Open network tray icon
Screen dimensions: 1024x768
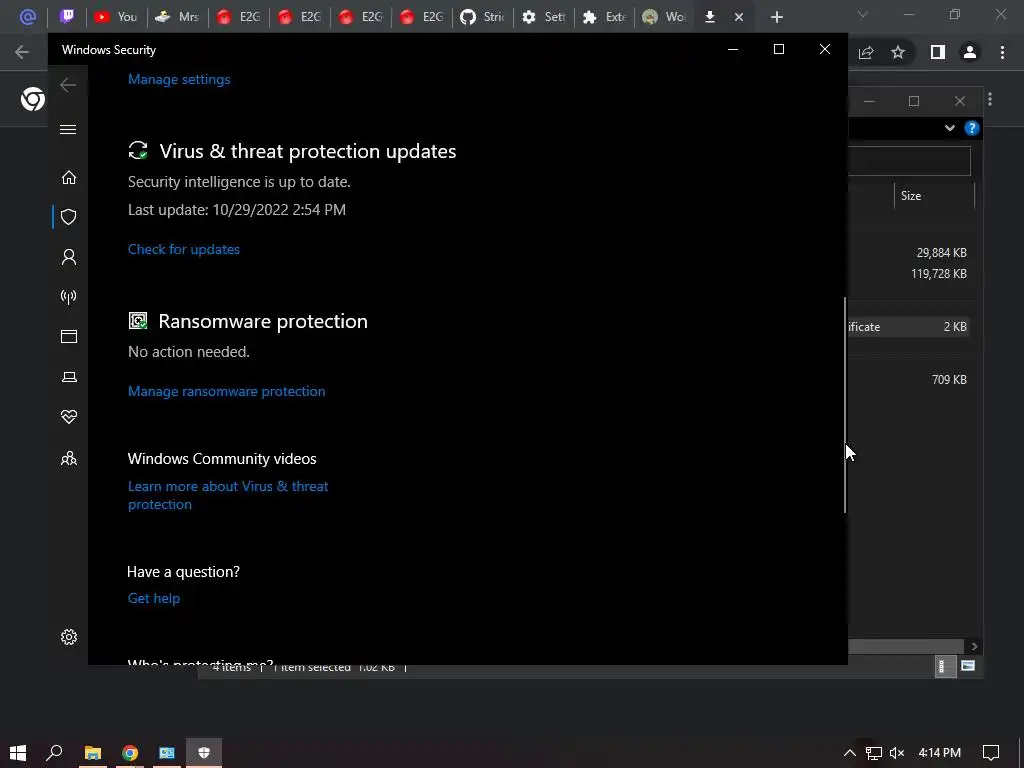[x=873, y=753]
